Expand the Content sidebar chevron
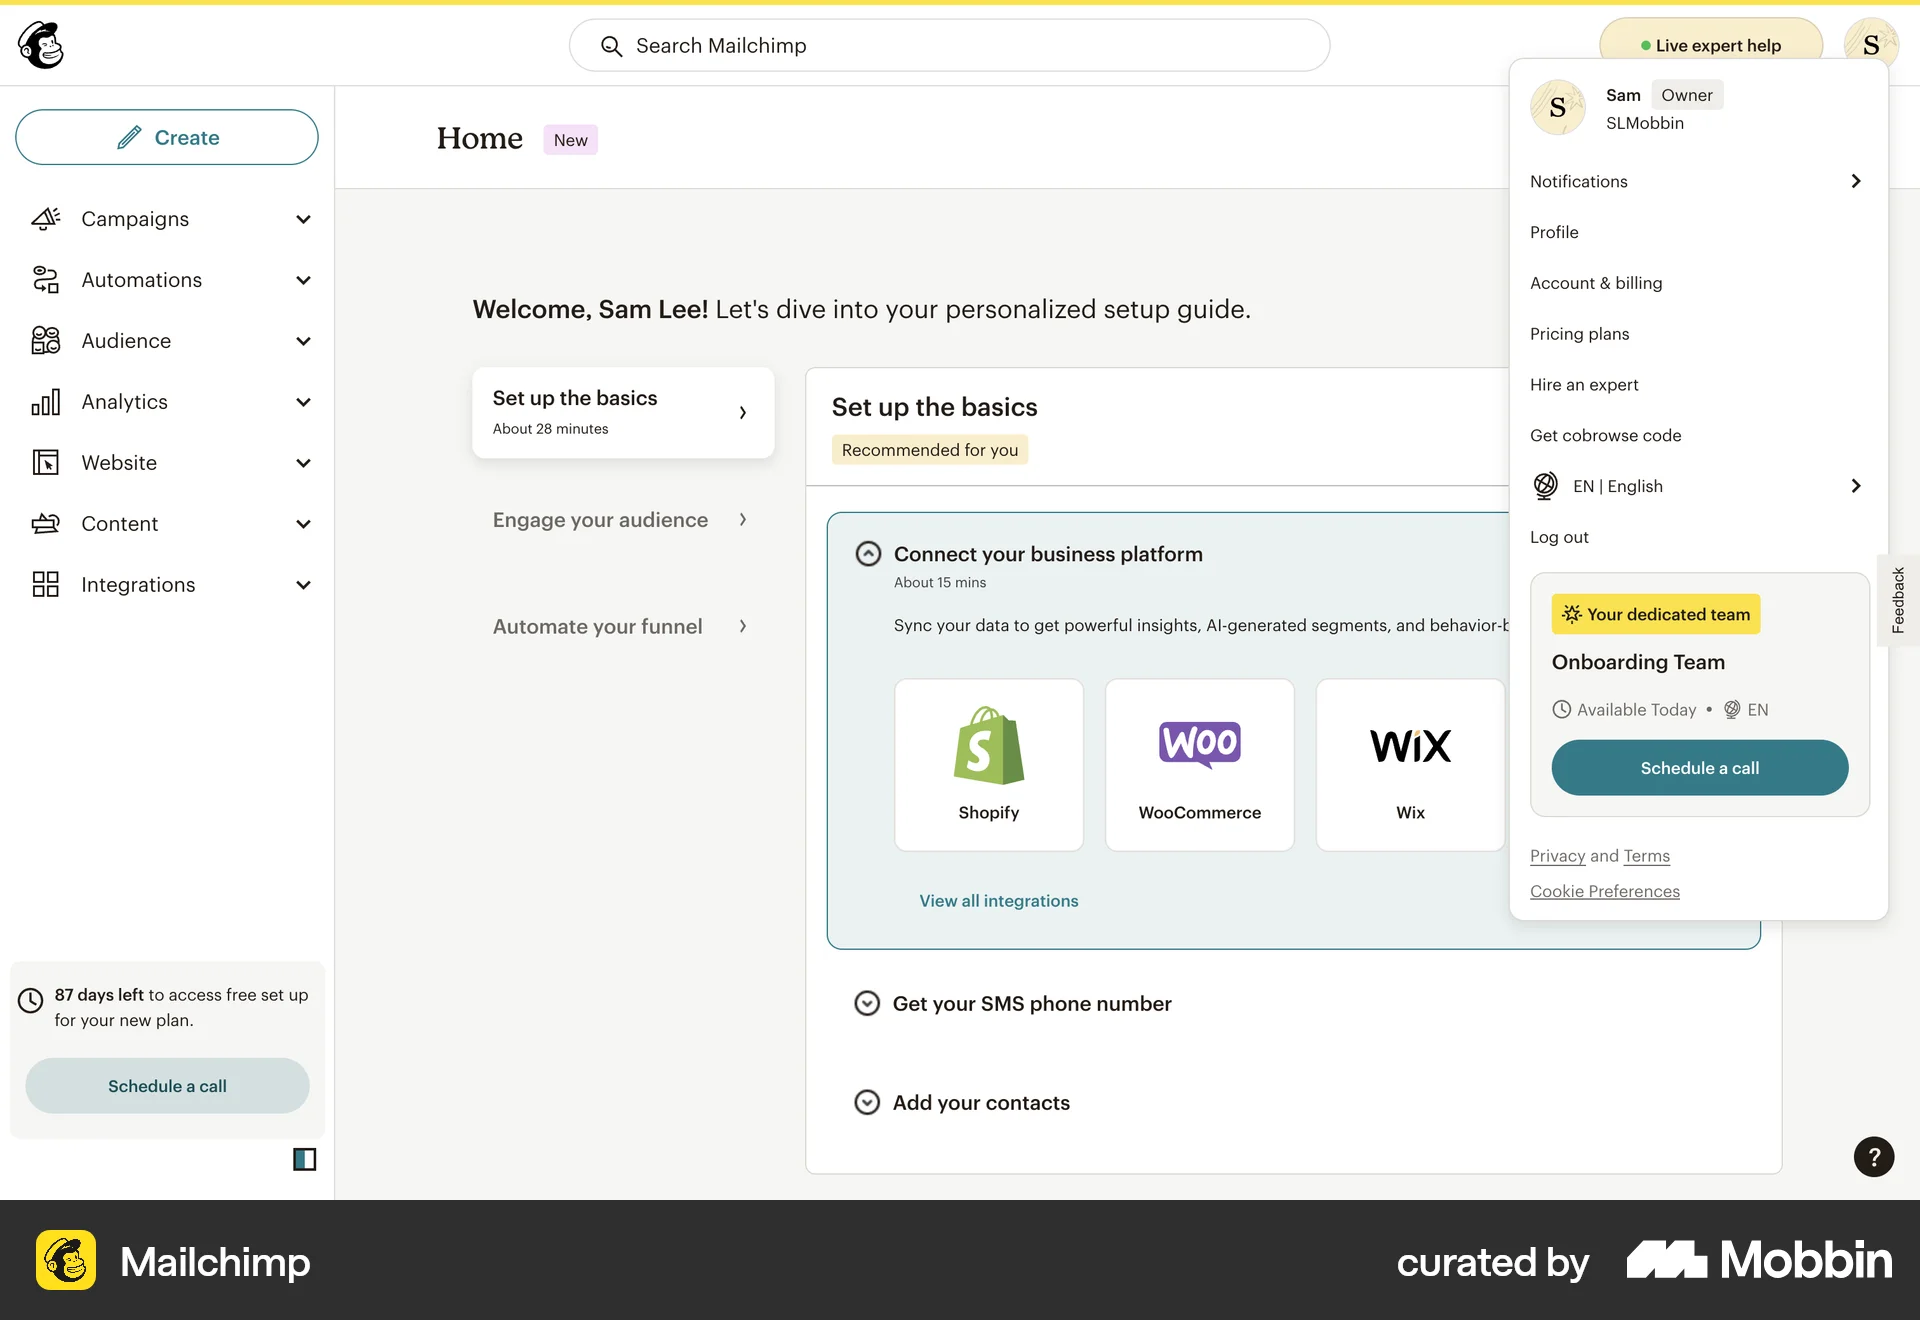The height and width of the screenshot is (1320, 1920). coord(303,523)
